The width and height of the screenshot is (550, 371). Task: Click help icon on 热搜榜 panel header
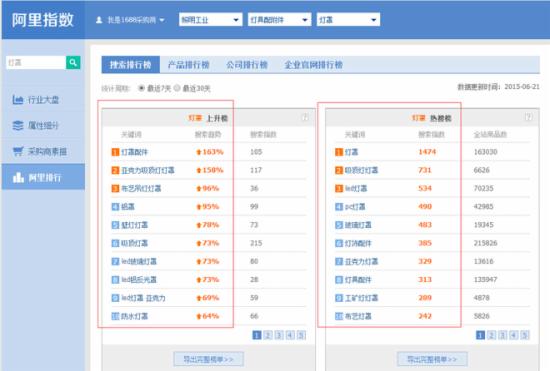tap(529, 117)
